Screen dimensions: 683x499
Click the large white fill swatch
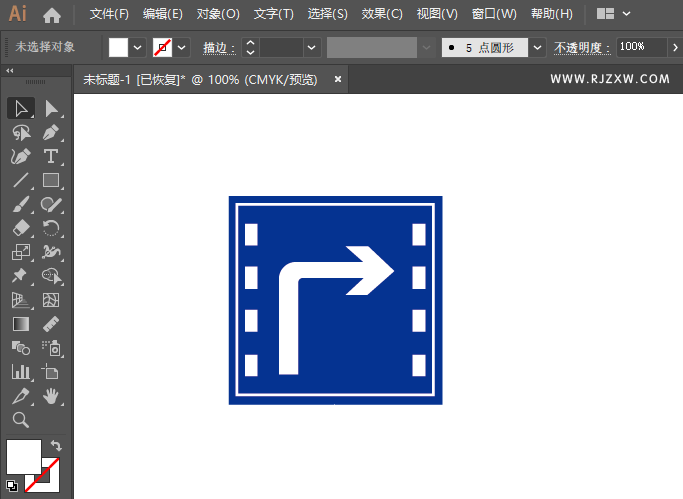(23, 457)
